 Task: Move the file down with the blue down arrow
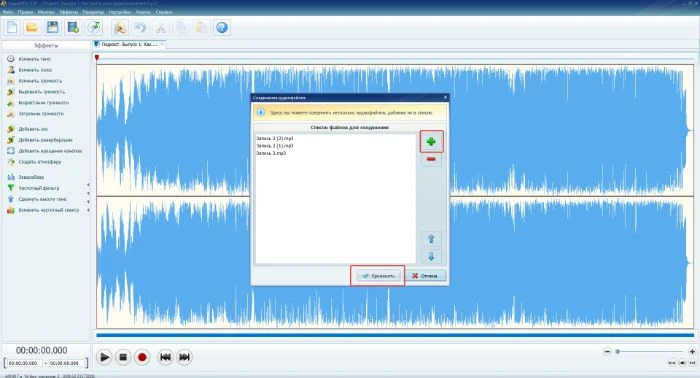coord(431,257)
